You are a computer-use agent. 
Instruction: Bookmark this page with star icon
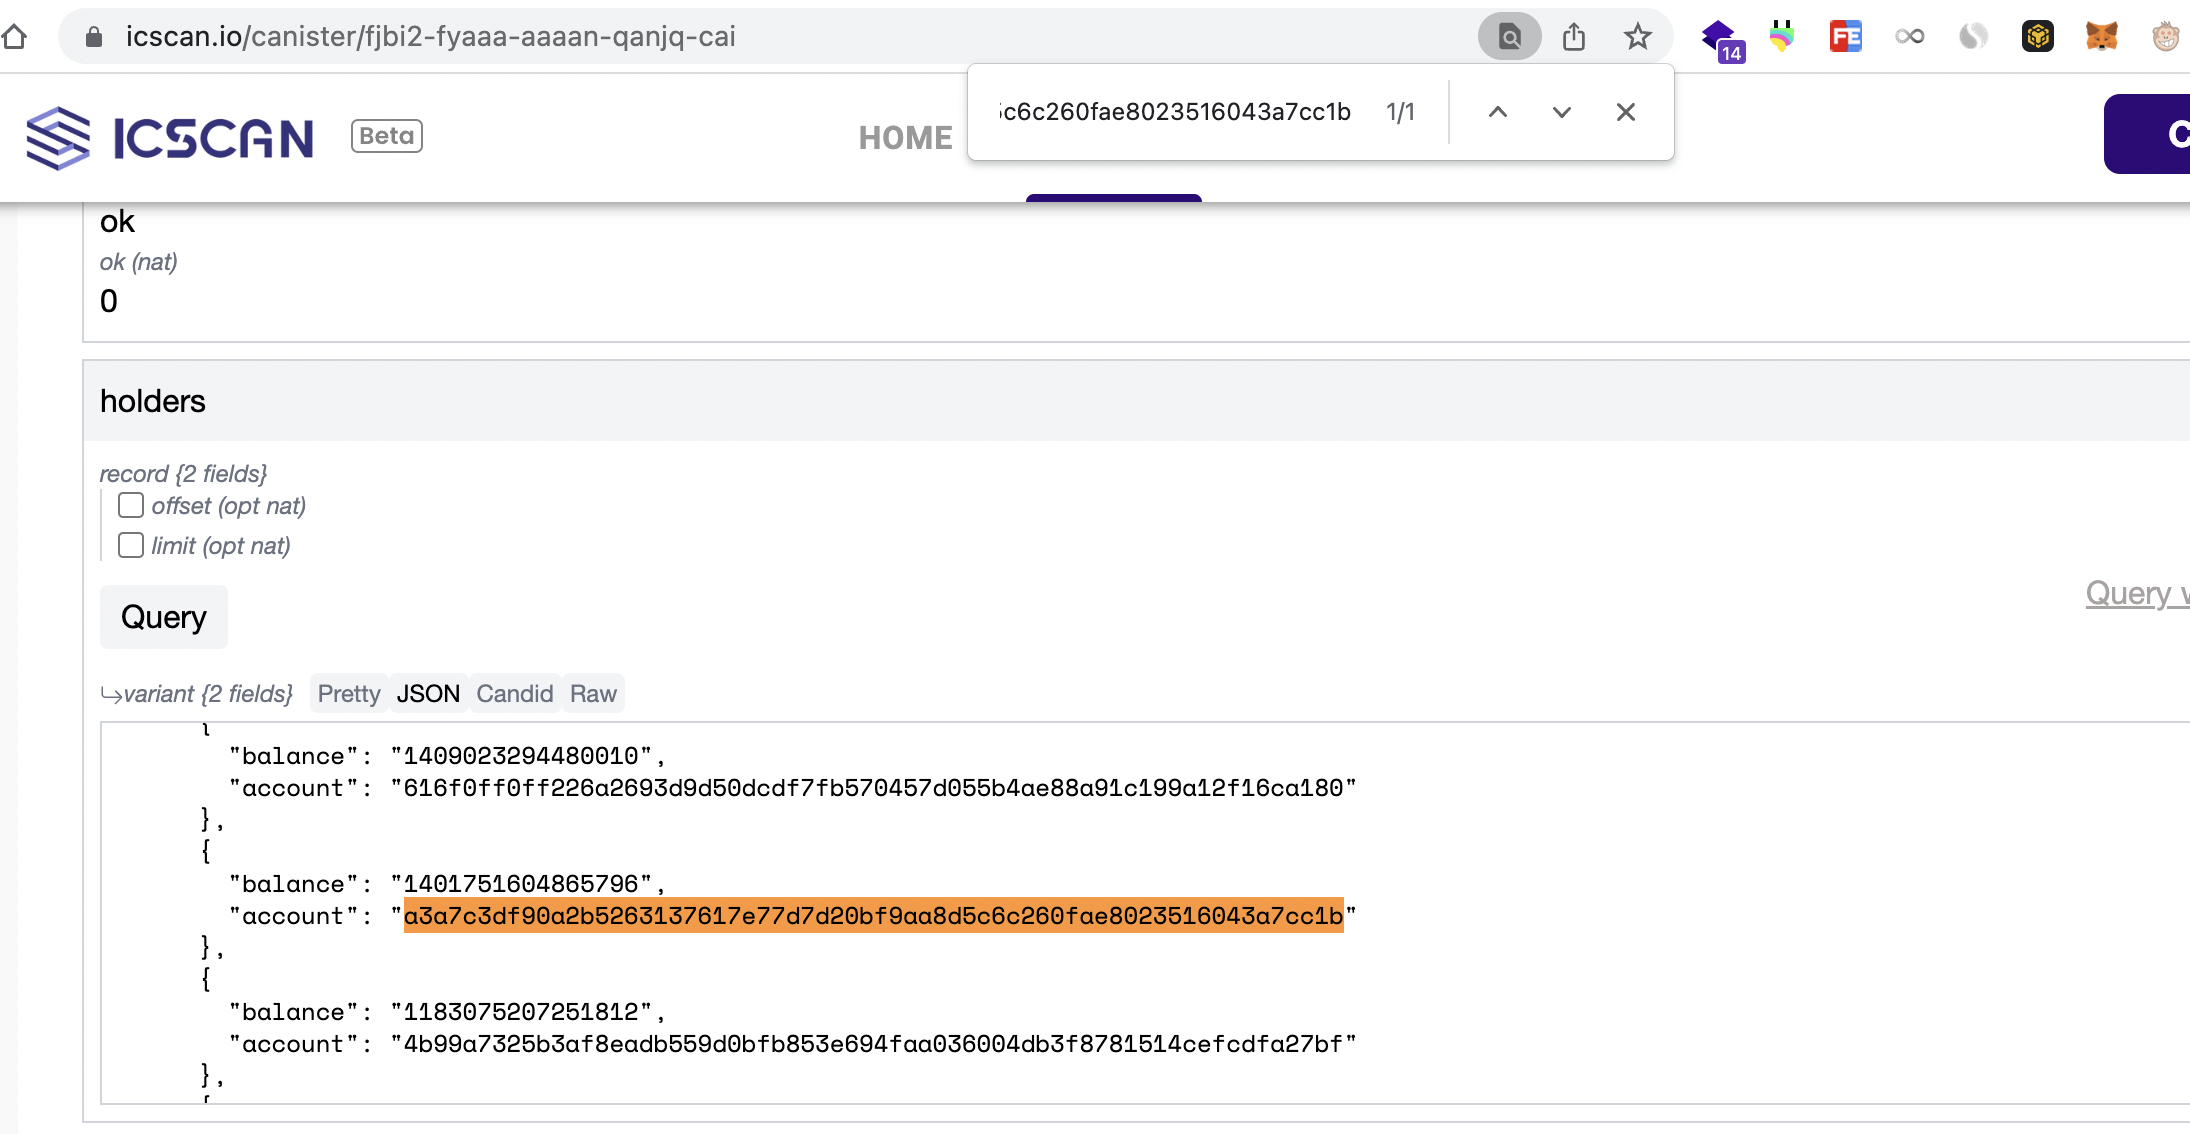pyautogui.click(x=1637, y=37)
